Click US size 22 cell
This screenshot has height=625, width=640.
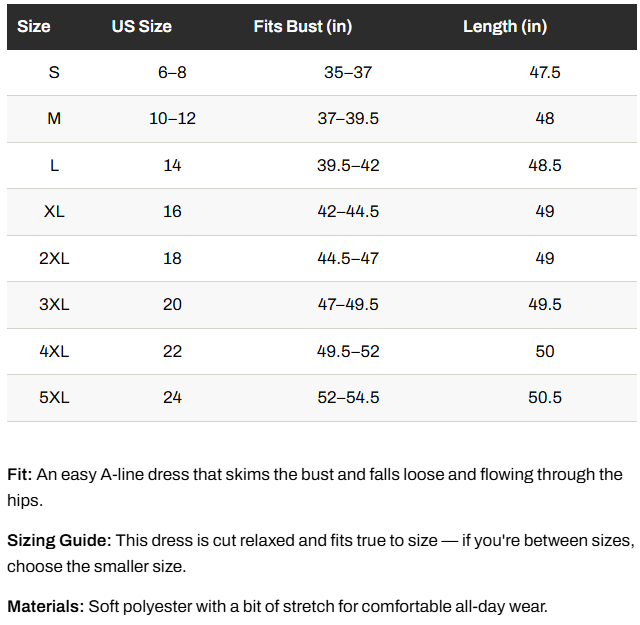click(x=172, y=351)
